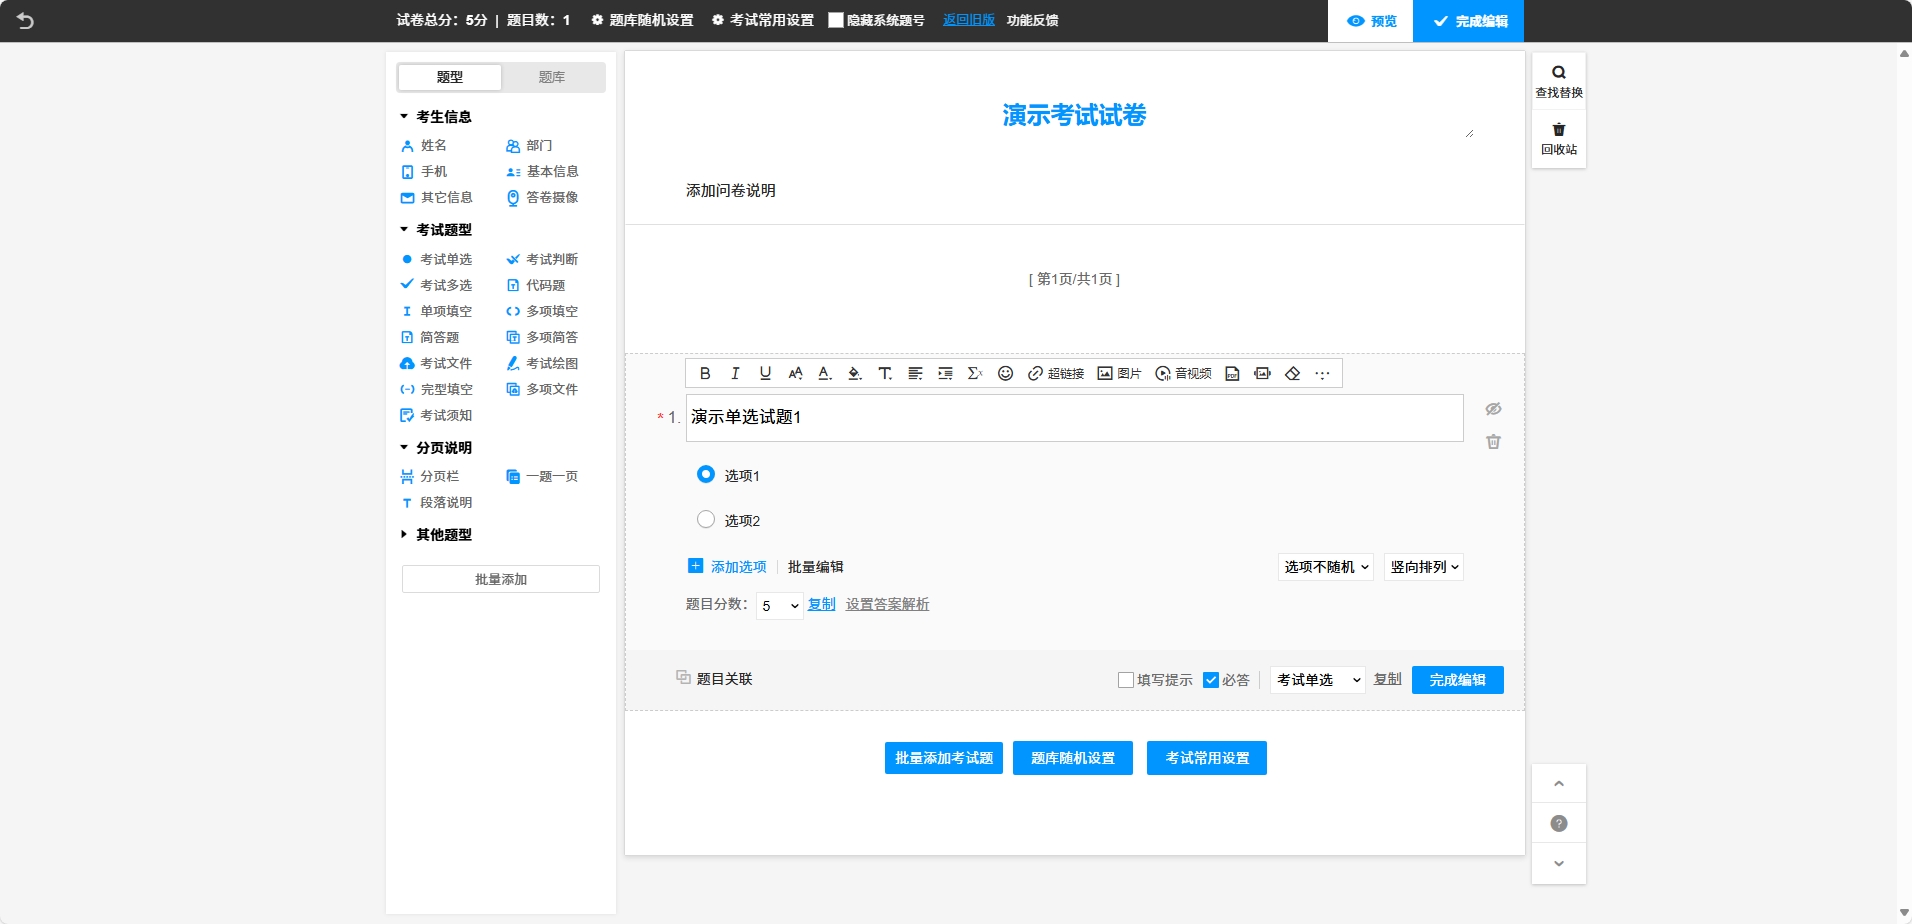Click top bar 完成编辑 button

pyautogui.click(x=1469, y=21)
